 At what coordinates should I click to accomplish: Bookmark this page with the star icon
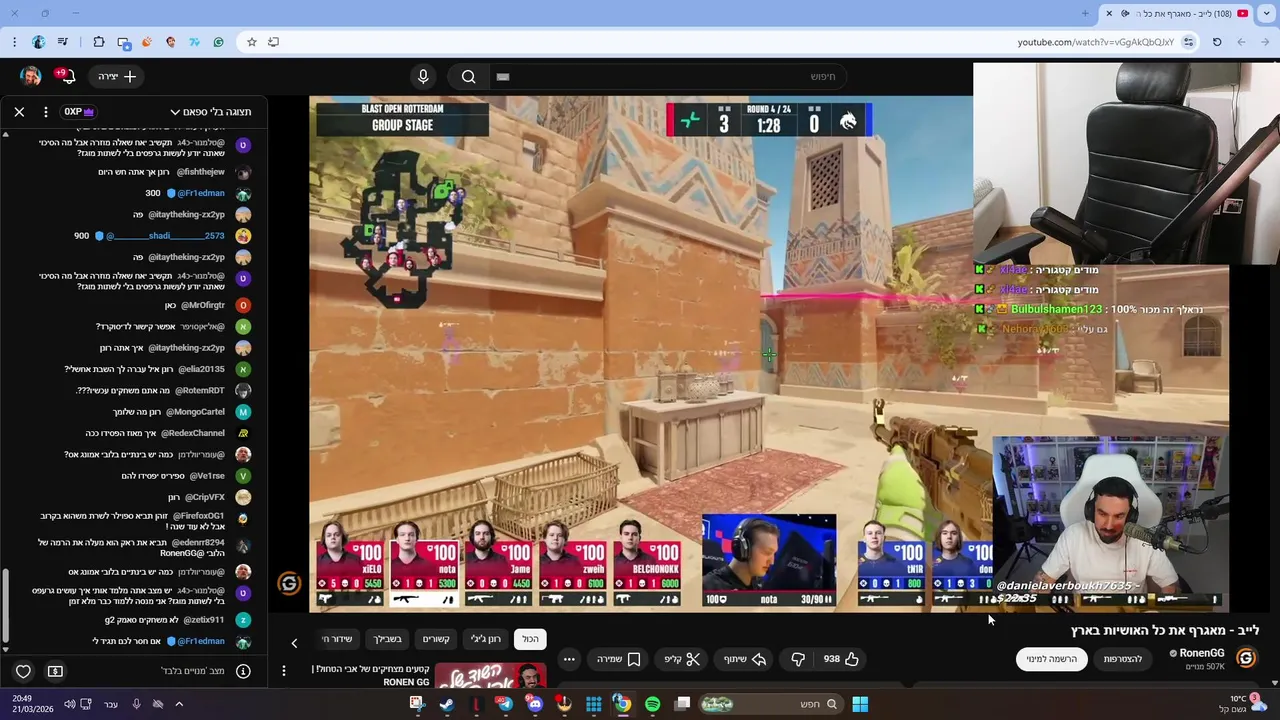[x=252, y=42]
